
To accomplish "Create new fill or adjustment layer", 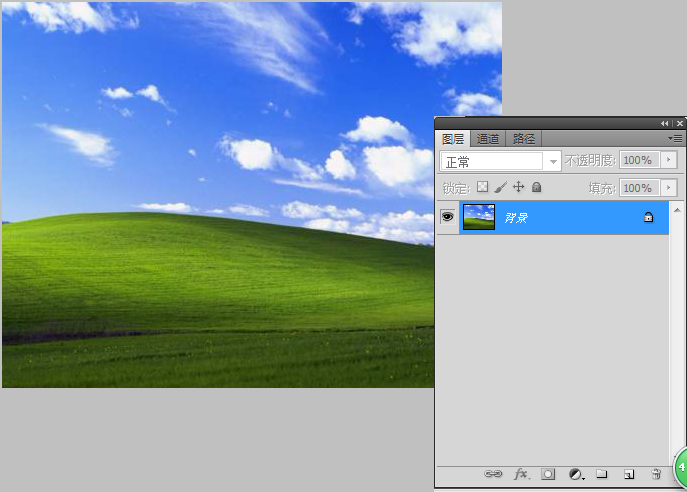I will coord(576,474).
